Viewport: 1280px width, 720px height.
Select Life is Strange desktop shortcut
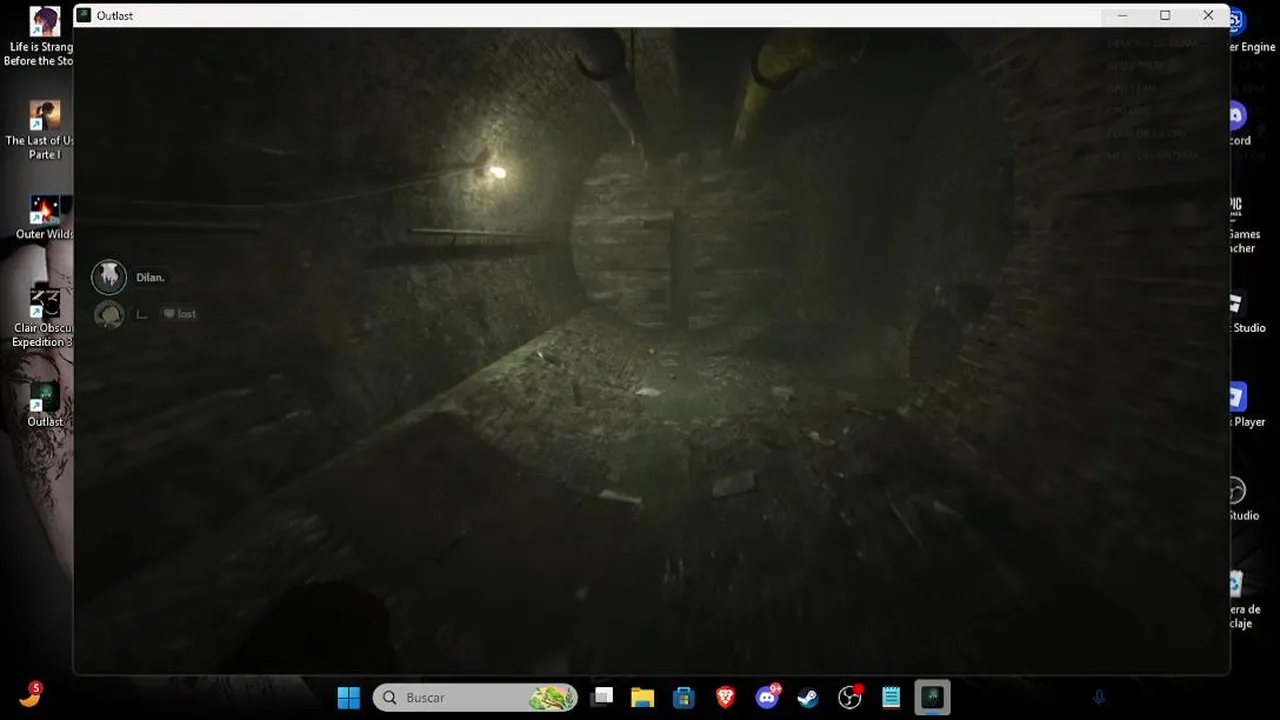40,38
